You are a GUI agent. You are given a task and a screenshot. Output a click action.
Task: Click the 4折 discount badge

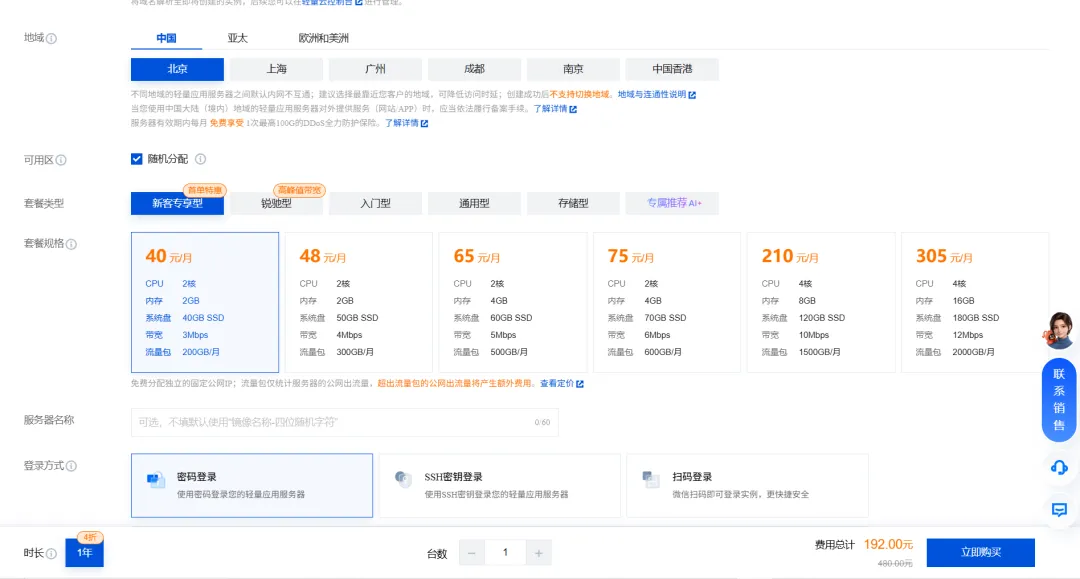90,537
